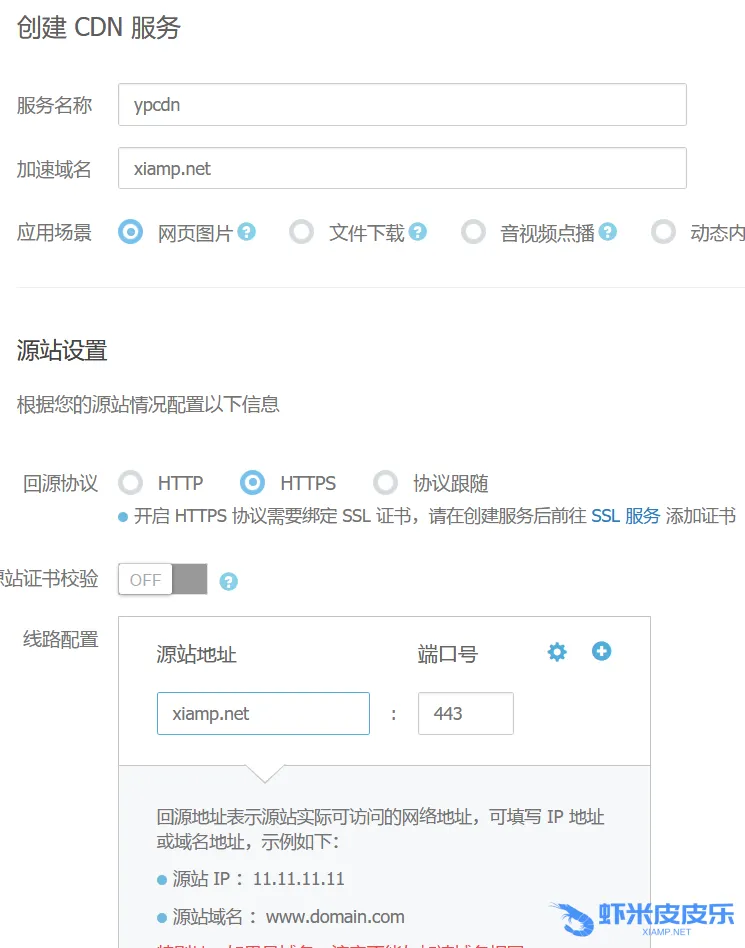
Task: Select the 动态内容 scenario radio button
Action: point(663,232)
